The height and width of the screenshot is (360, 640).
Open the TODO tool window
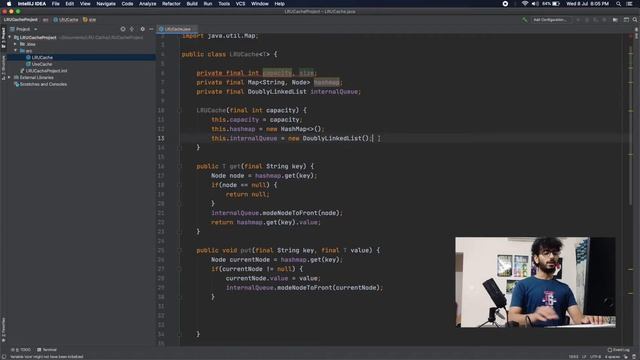tap(21, 350)
